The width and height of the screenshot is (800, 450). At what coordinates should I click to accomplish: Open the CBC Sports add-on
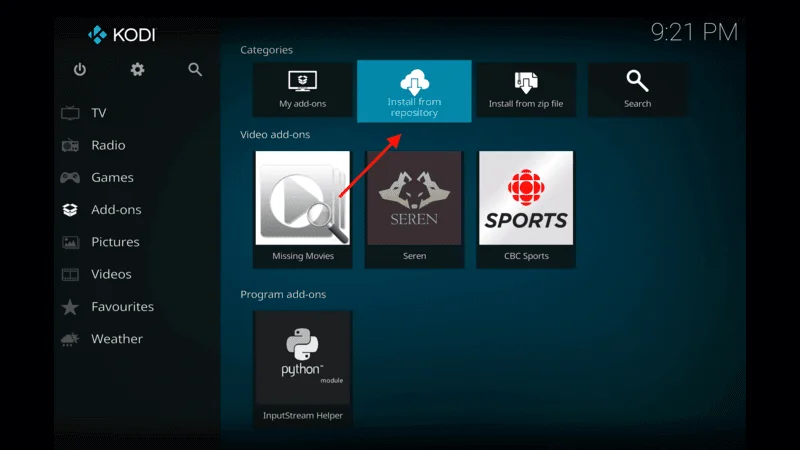click(526, 209)
